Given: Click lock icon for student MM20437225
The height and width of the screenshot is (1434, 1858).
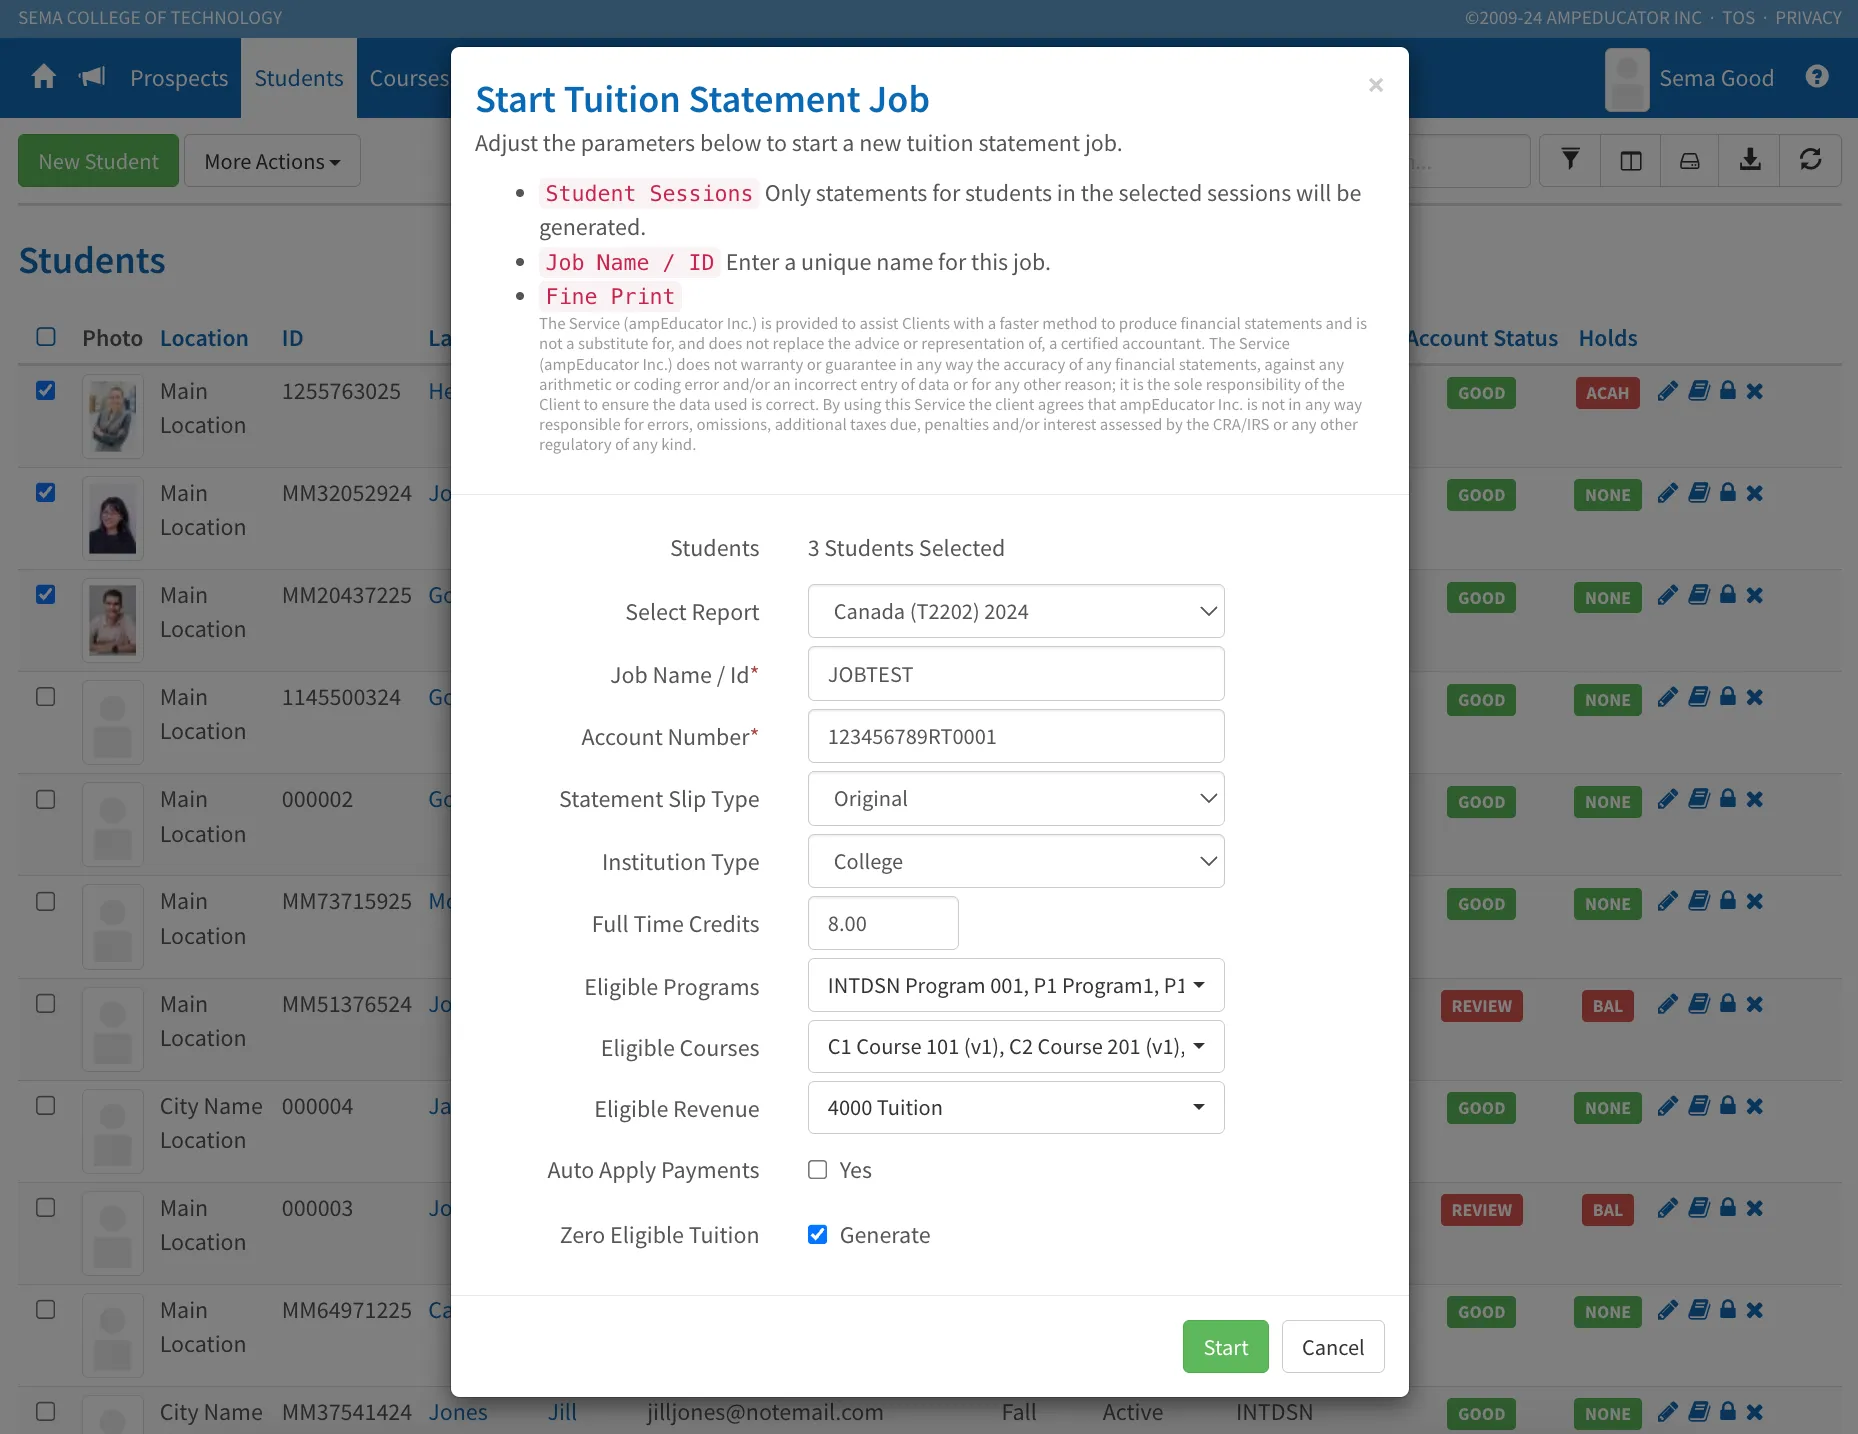Looking at the screenshot, I should pyautogui.click(x=1727, y=595).
